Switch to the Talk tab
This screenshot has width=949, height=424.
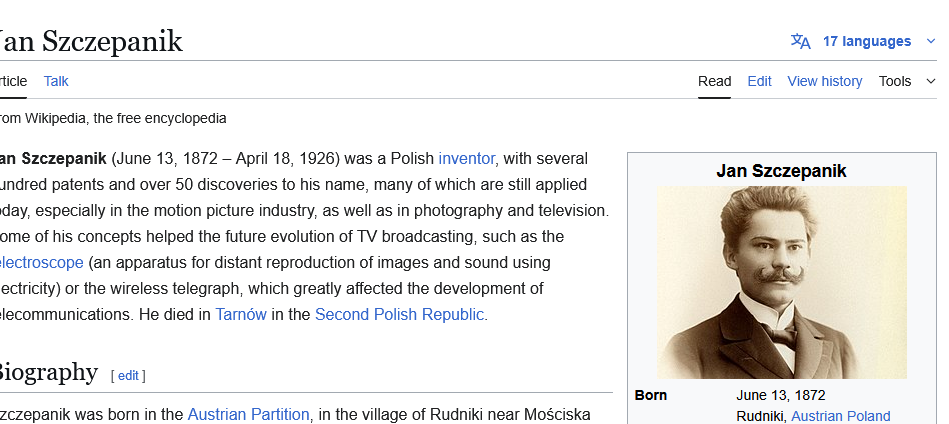56,81
